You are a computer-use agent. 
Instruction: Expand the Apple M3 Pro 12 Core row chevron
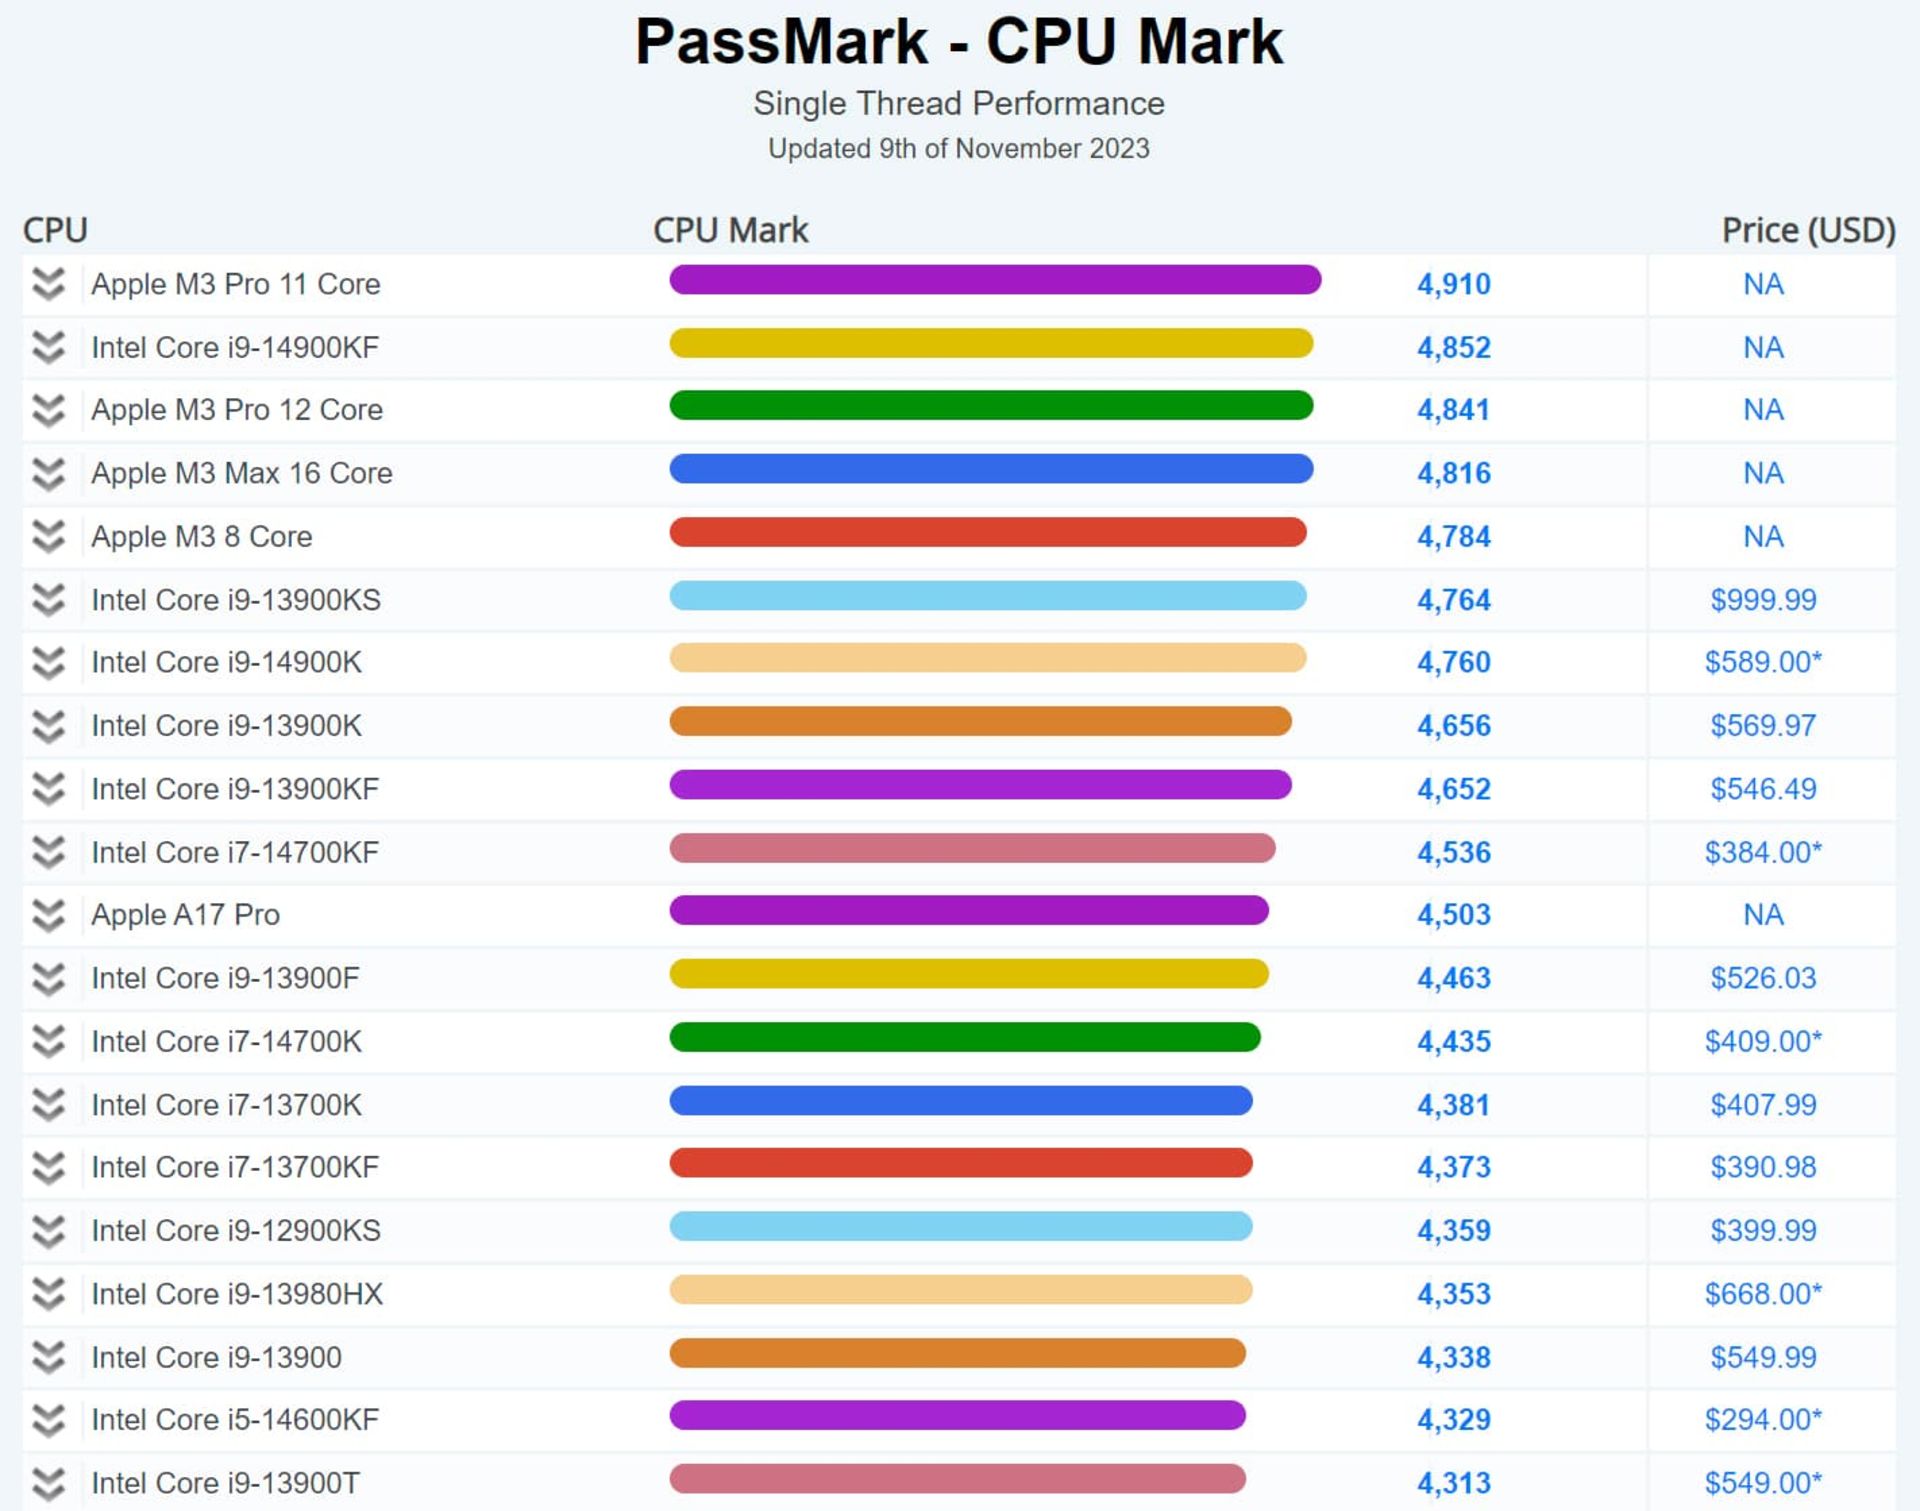pyautogui.click(x=48, y=410)
